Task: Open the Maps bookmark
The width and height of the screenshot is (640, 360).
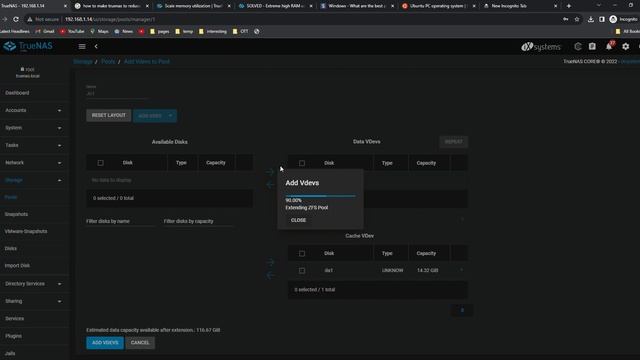Action: (x=99, y=31)
